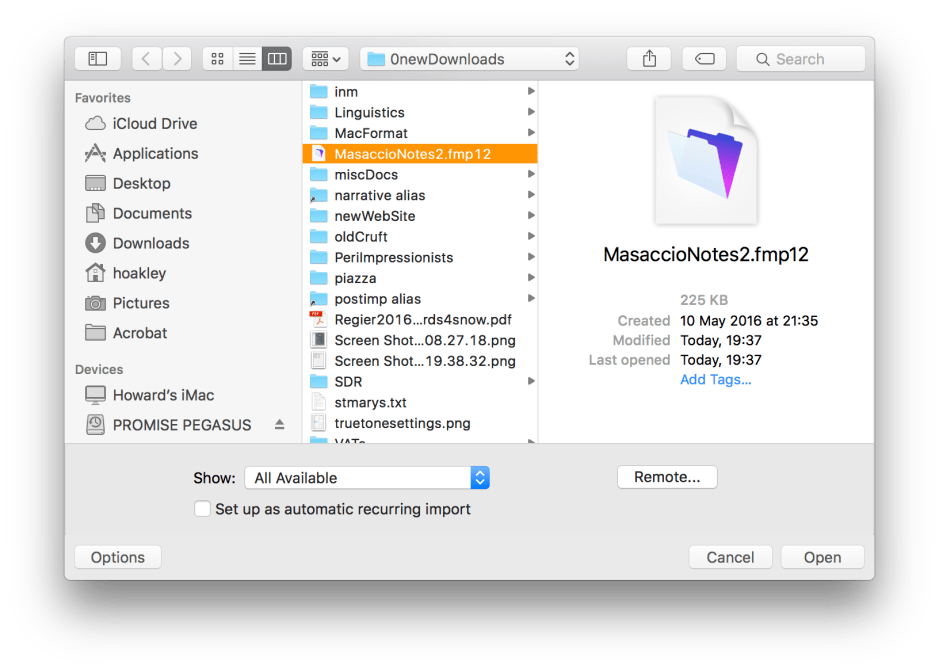The image size is (939, 672).
Task: Switch to icon view mode
Action: click(217, 59)
